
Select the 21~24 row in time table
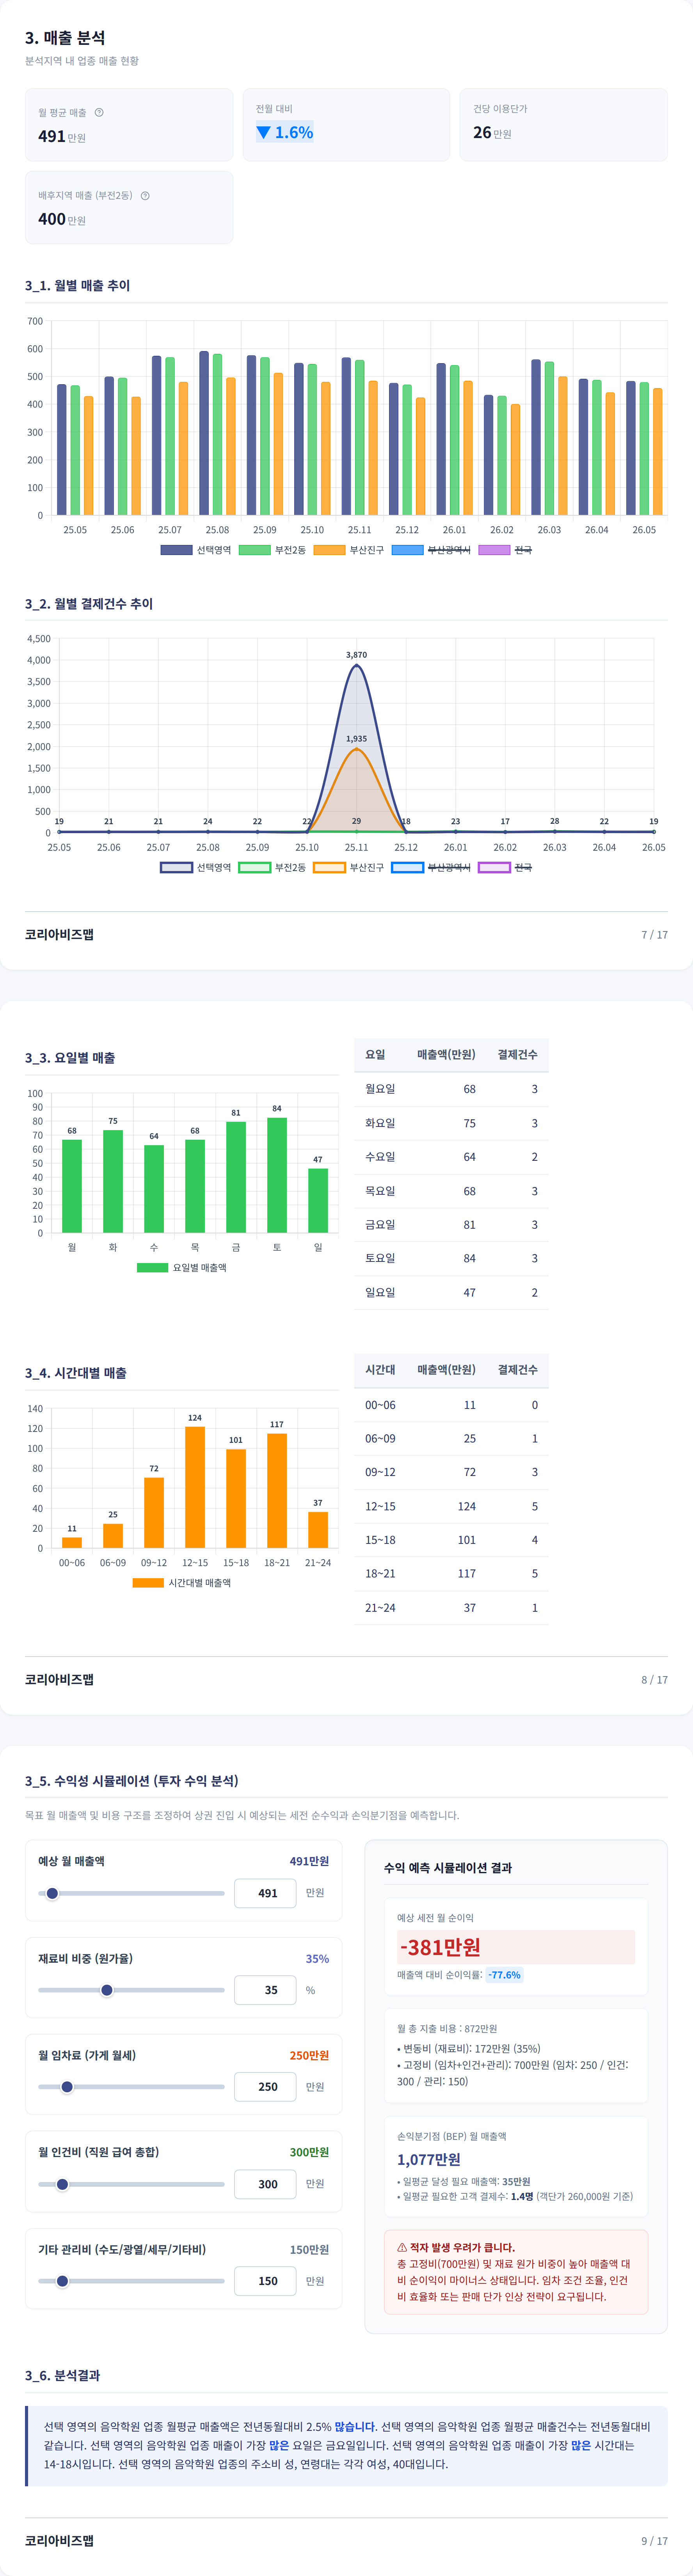[451, 1608]
